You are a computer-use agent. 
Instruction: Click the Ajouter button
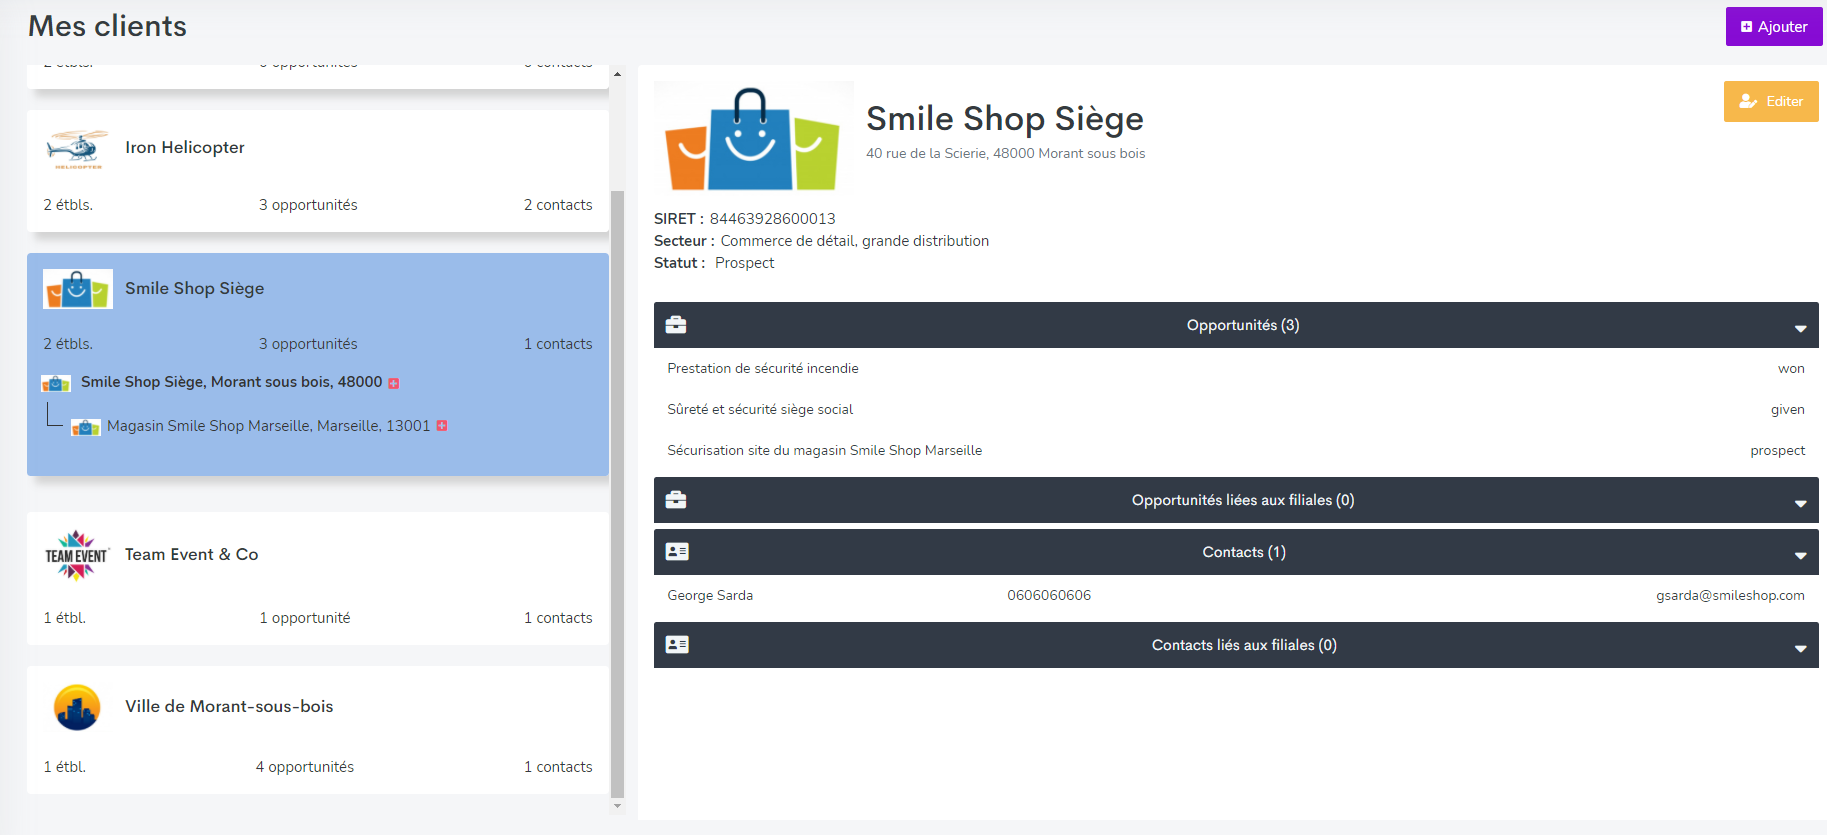tap(1774, 27)
